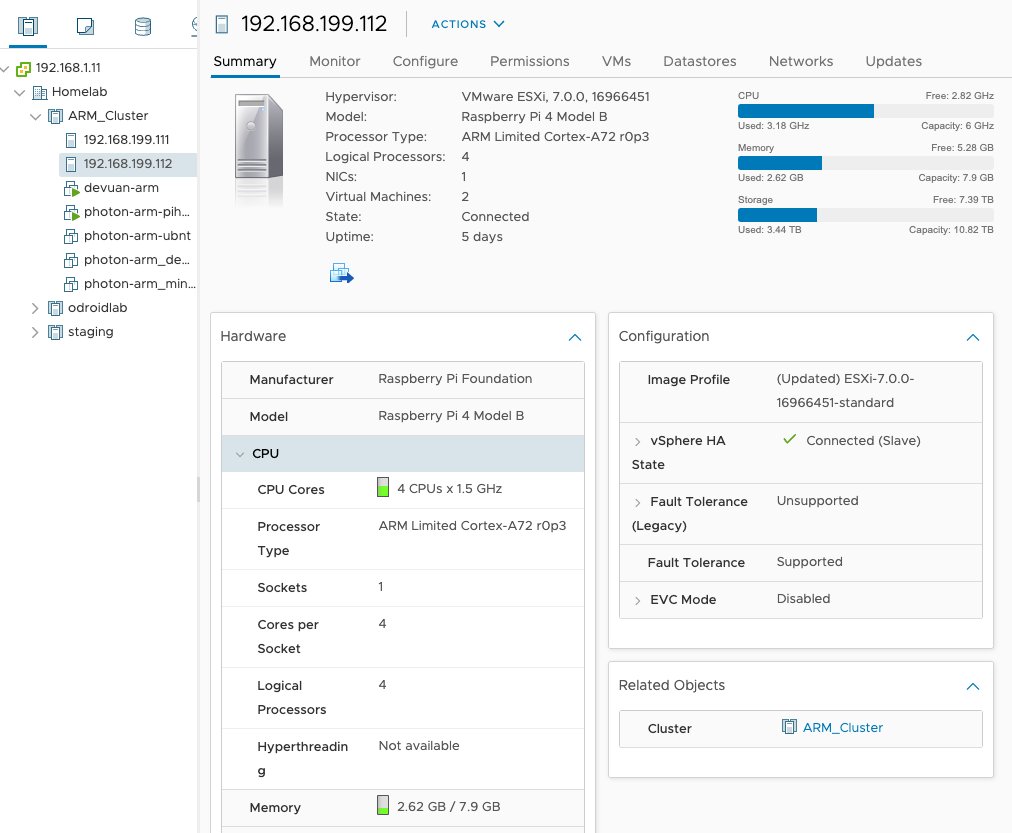Collapse the 192.168.1.11 vCenter node

point(5,68)
